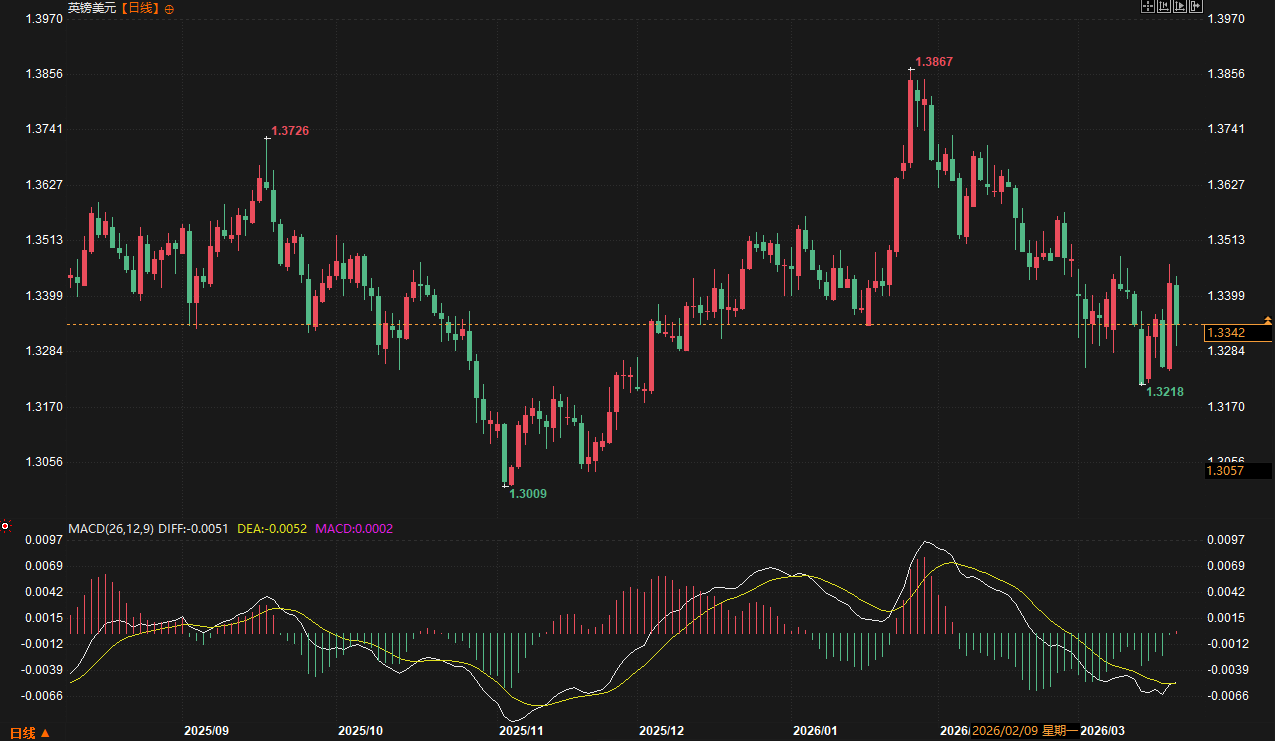The image size is (1275, 741).
Task: Click the 1.3009 low price label
Action: click(x=528, y=494)
